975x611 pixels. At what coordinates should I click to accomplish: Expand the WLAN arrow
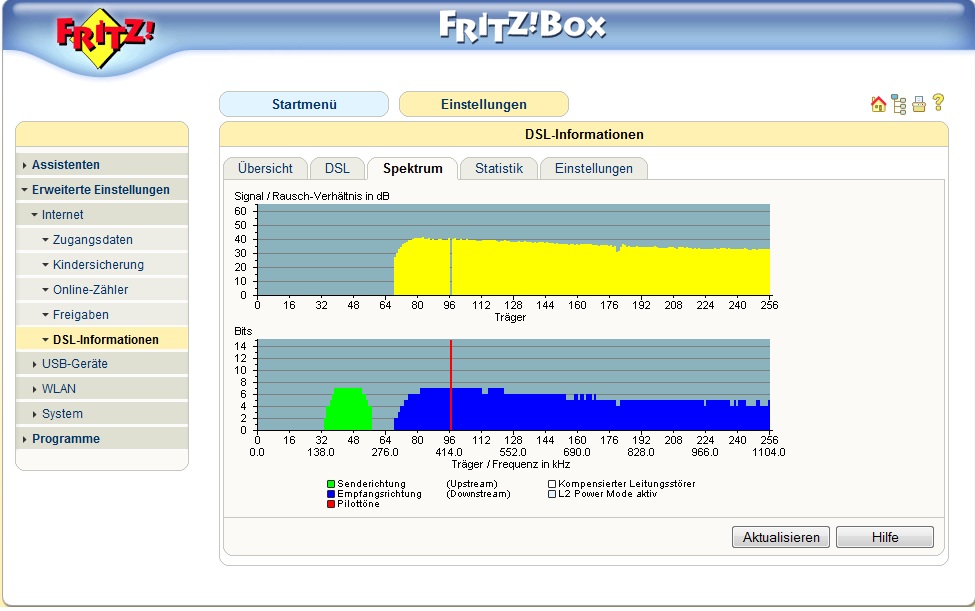pos(34,389)
